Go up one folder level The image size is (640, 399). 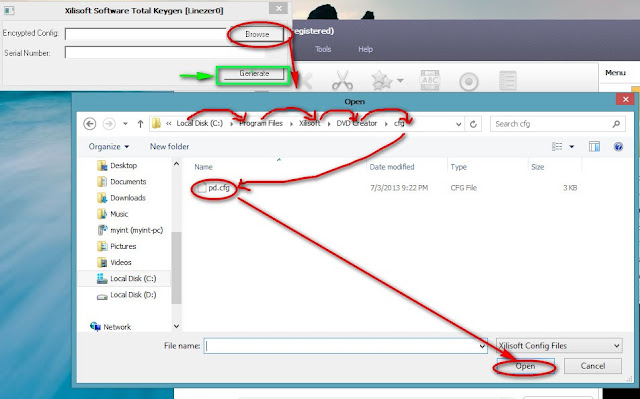(140, 124)
